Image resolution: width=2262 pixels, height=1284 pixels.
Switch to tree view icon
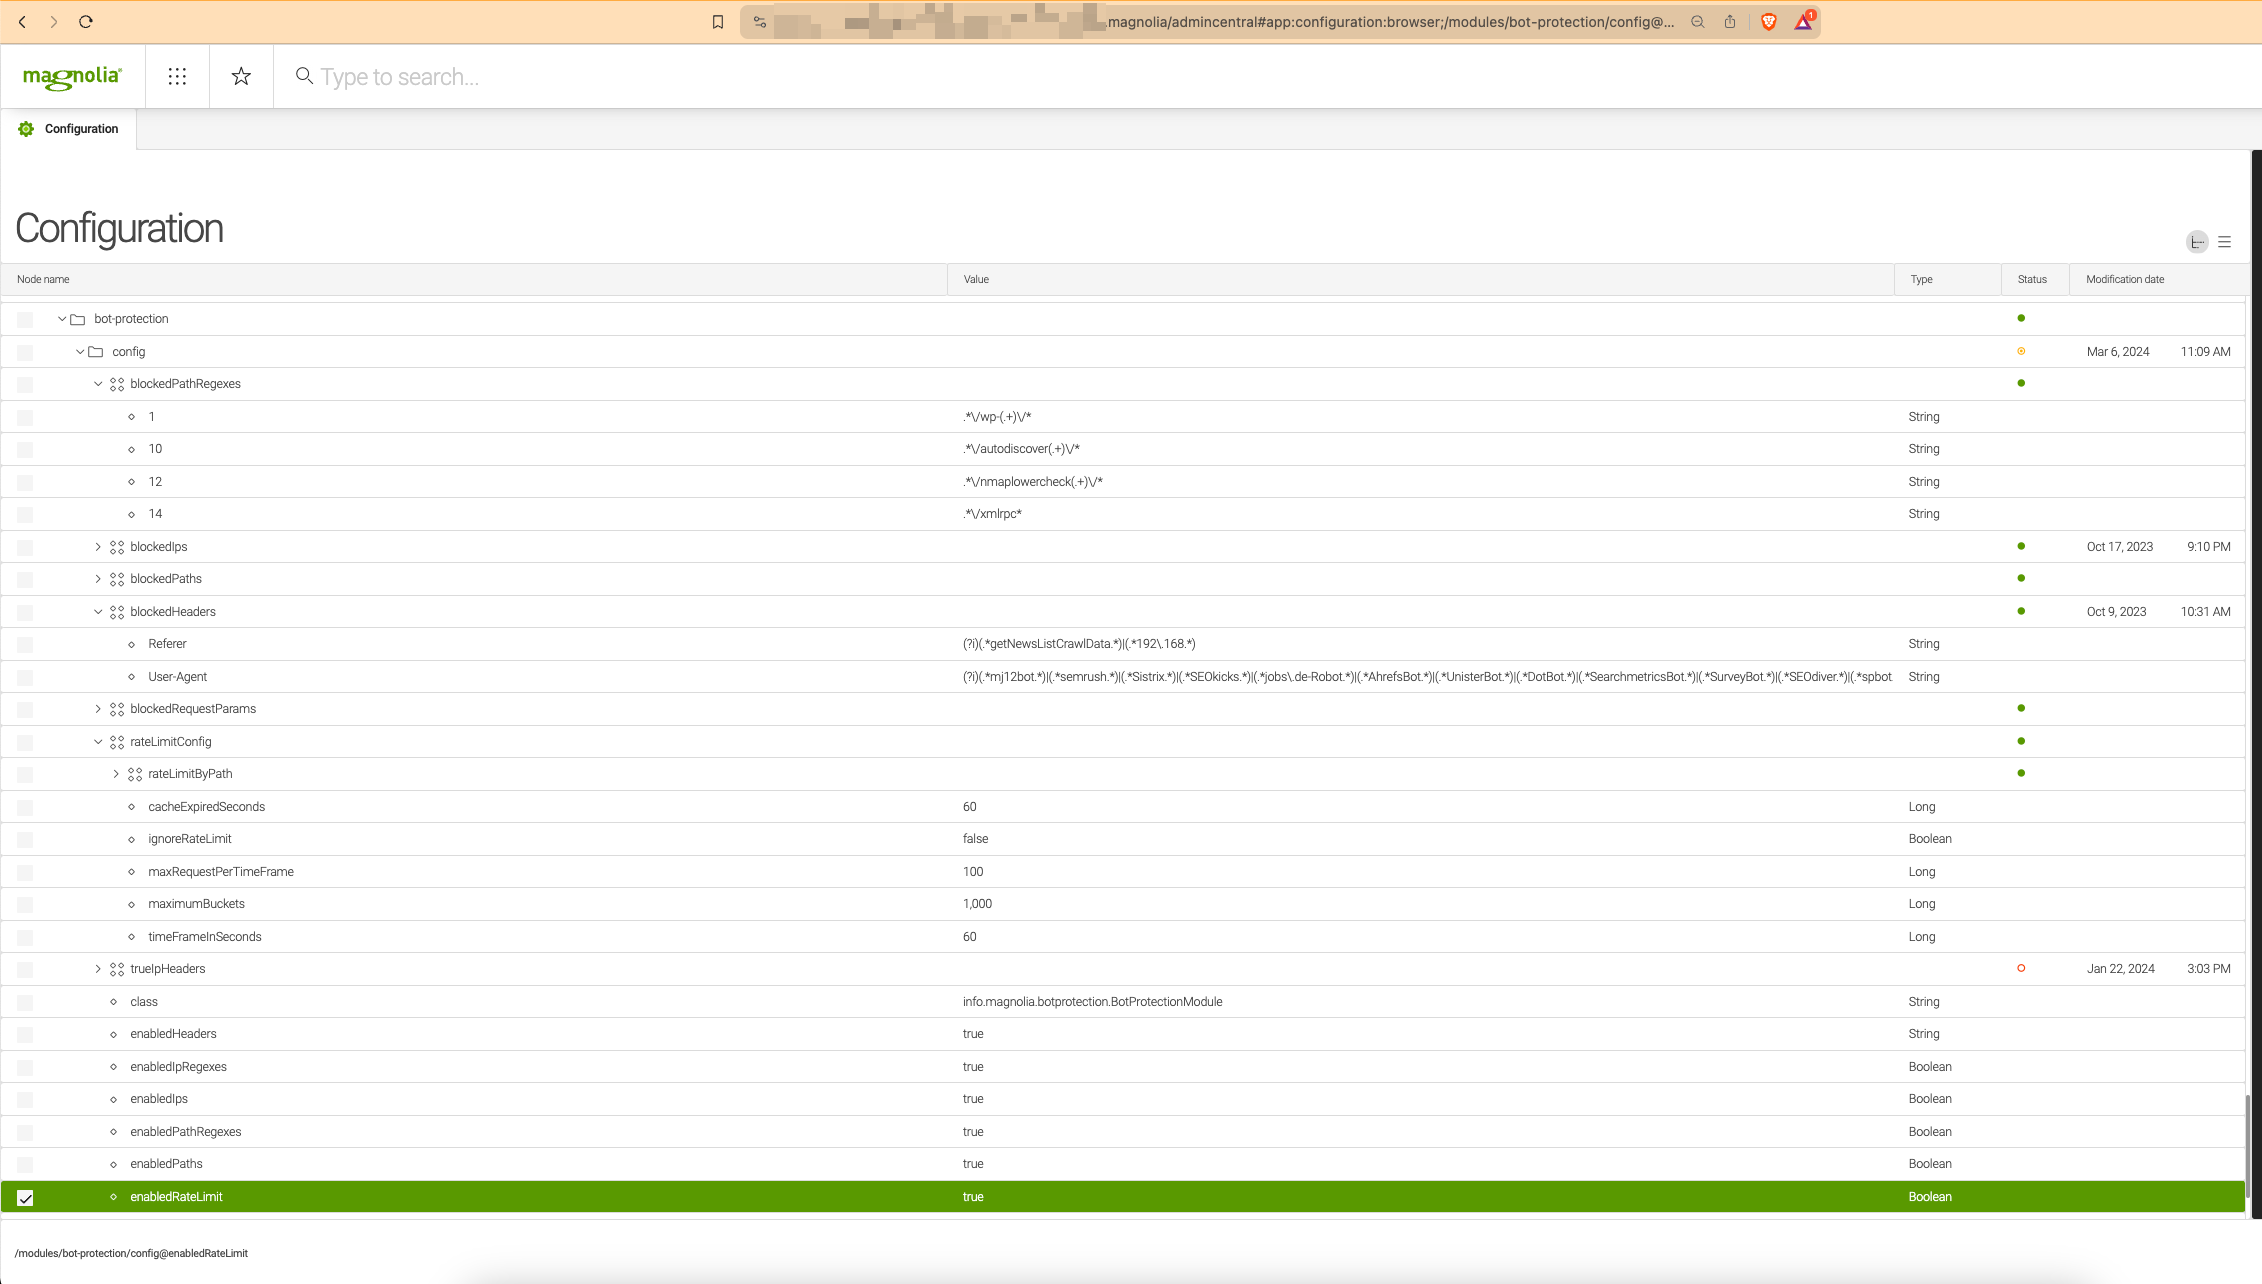[2197, 242]
